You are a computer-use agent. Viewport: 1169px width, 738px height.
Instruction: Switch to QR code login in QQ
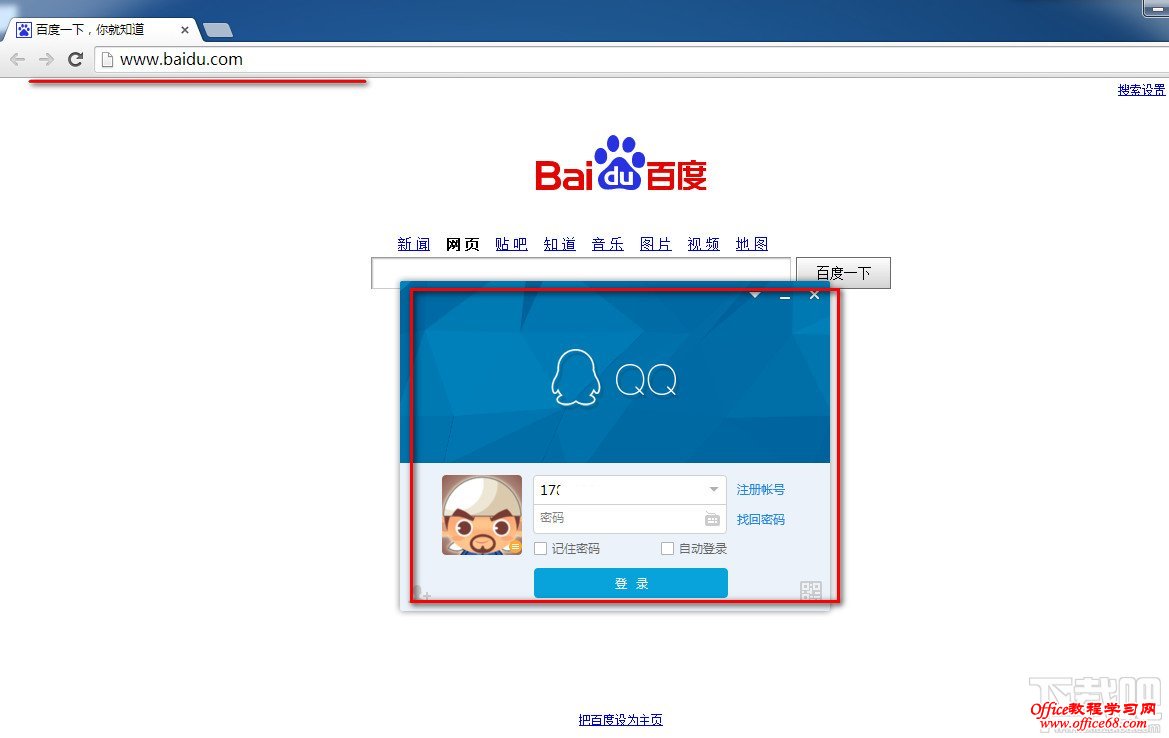(811, 591)
